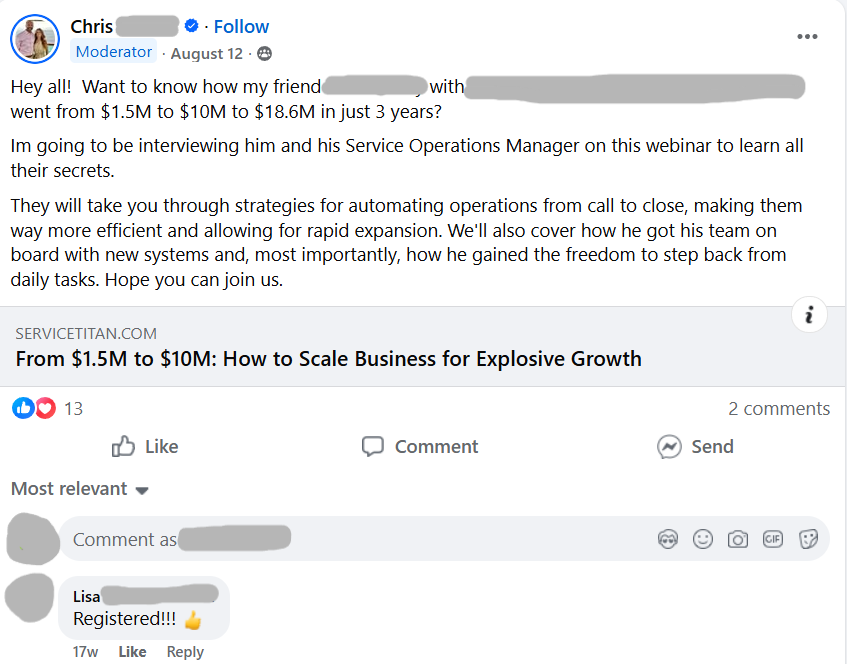Open the three-dots post options menu

pos(807,37)
